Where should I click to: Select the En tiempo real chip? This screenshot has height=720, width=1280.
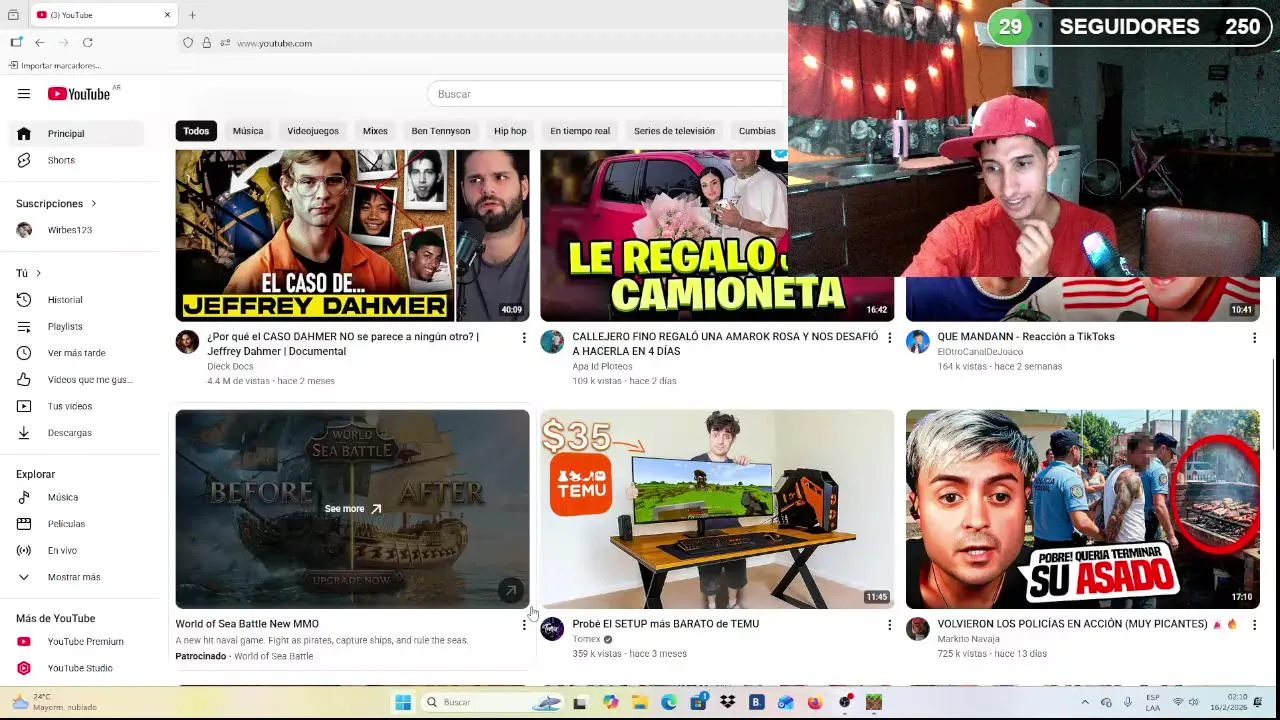[x=580, y=131]
